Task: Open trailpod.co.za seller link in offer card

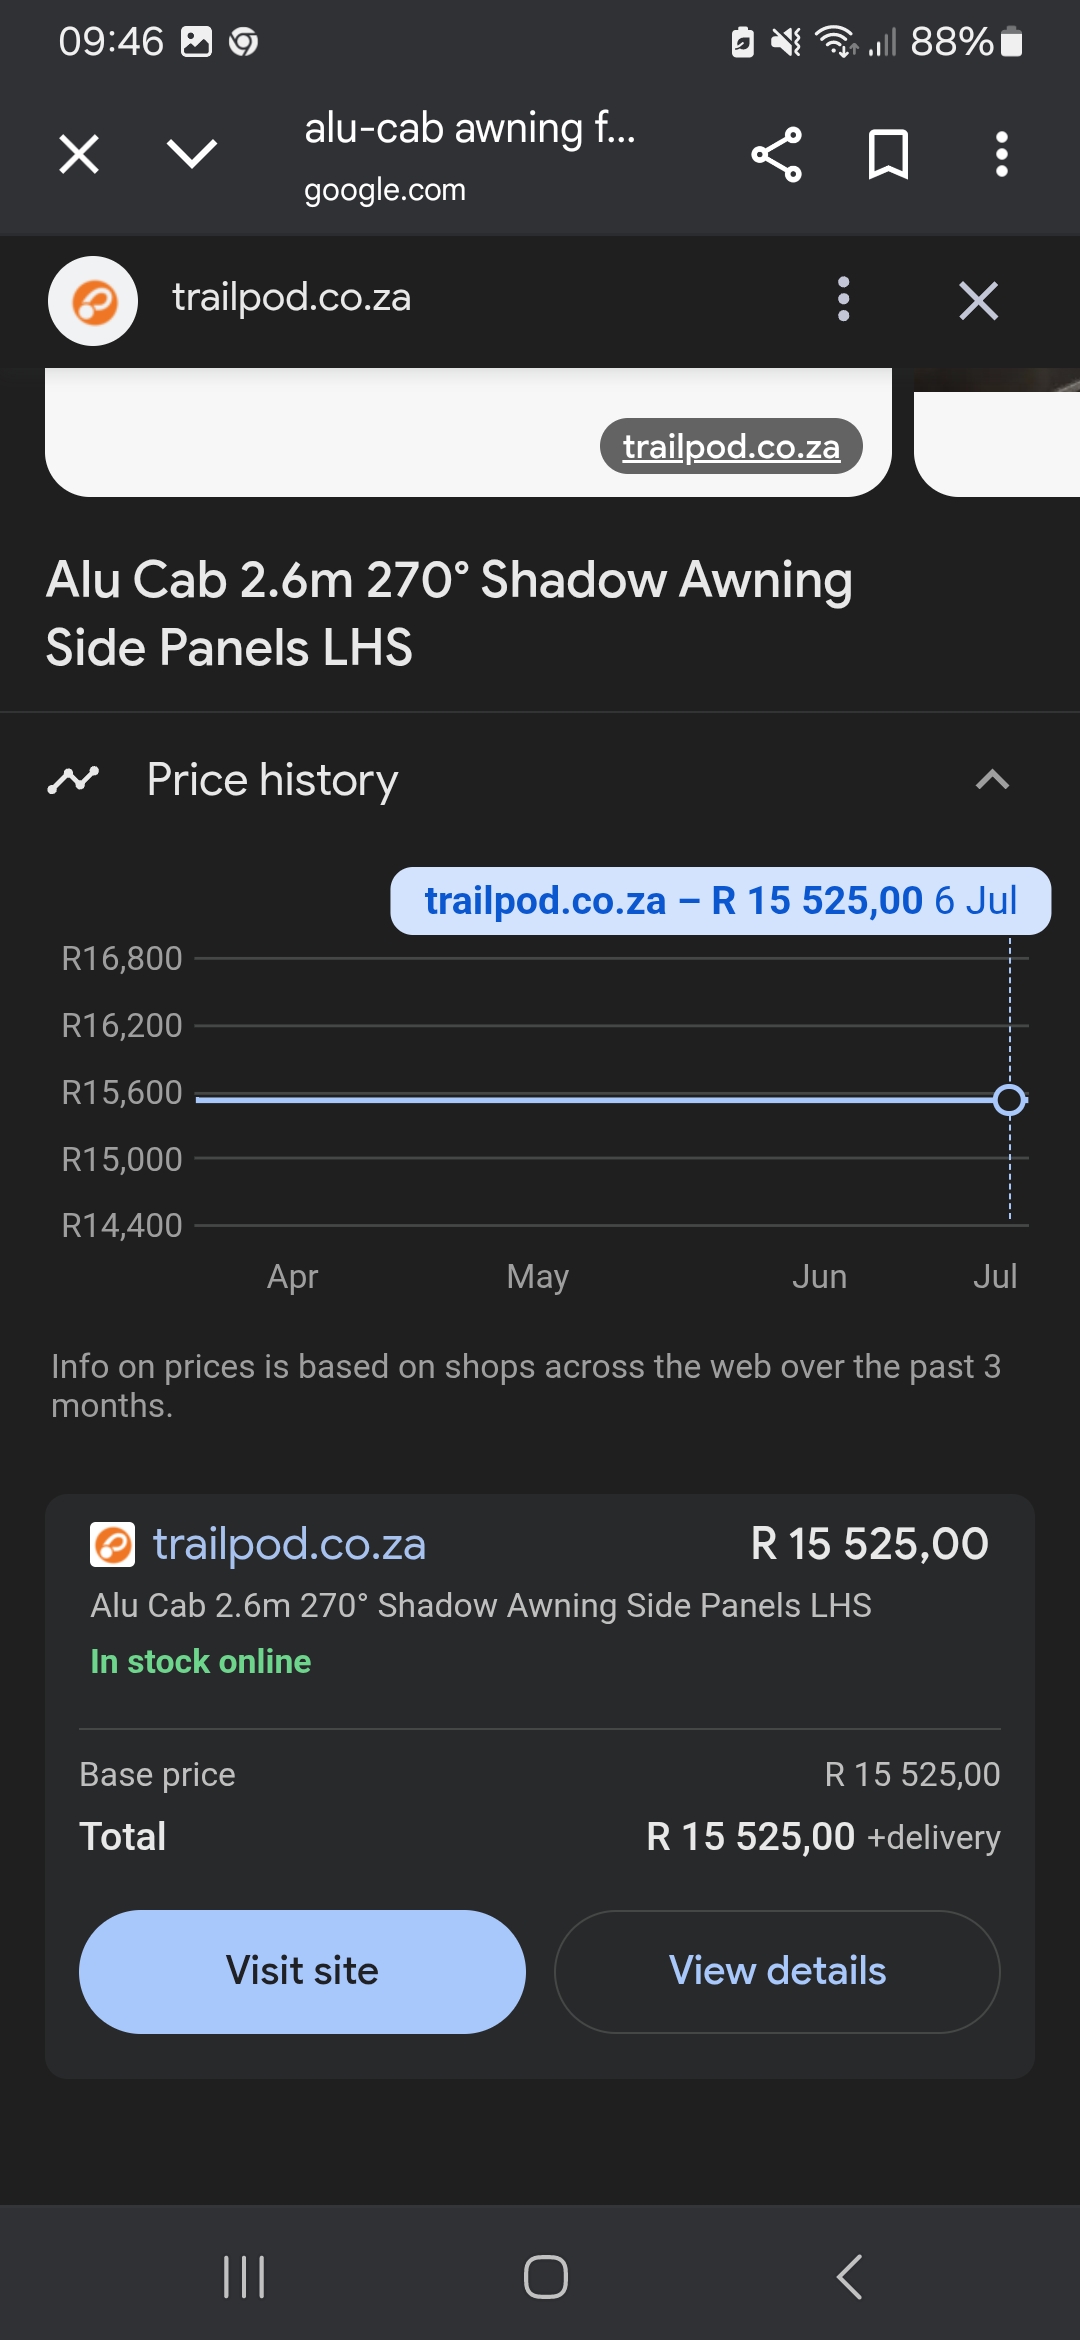Action: click(x=289, y=1544)
